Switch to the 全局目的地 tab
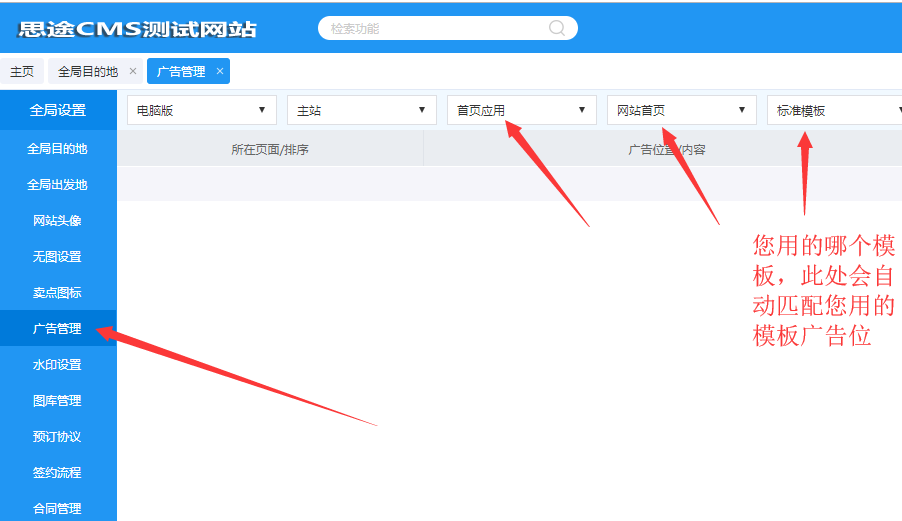Screen dimensions: 902x521 87,71
